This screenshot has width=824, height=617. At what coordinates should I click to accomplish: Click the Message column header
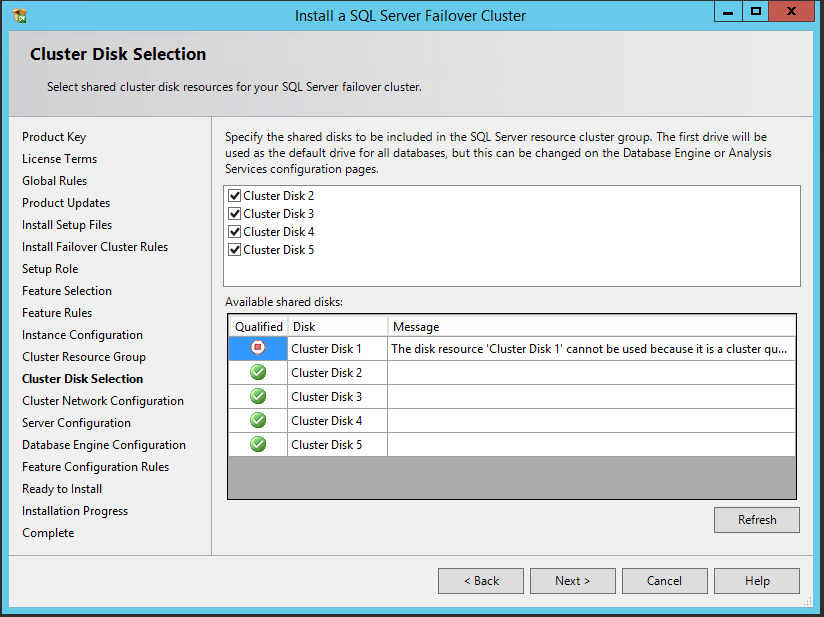pos(592,326)
